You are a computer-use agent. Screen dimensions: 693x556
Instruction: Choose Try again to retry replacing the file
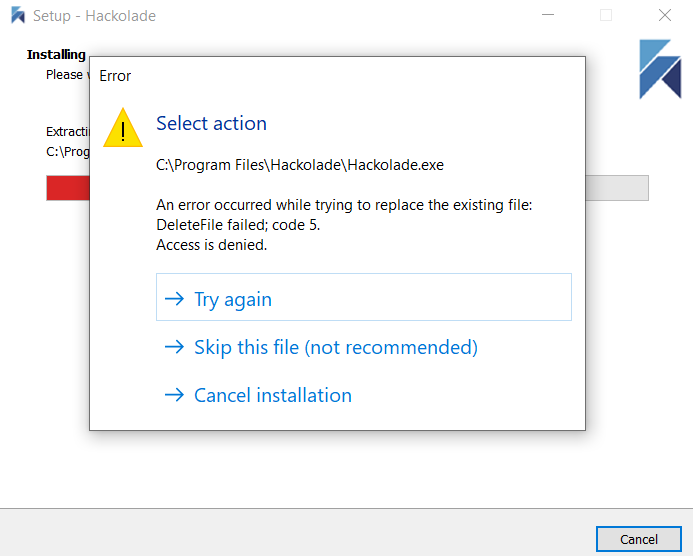click(x=233, y=299)
